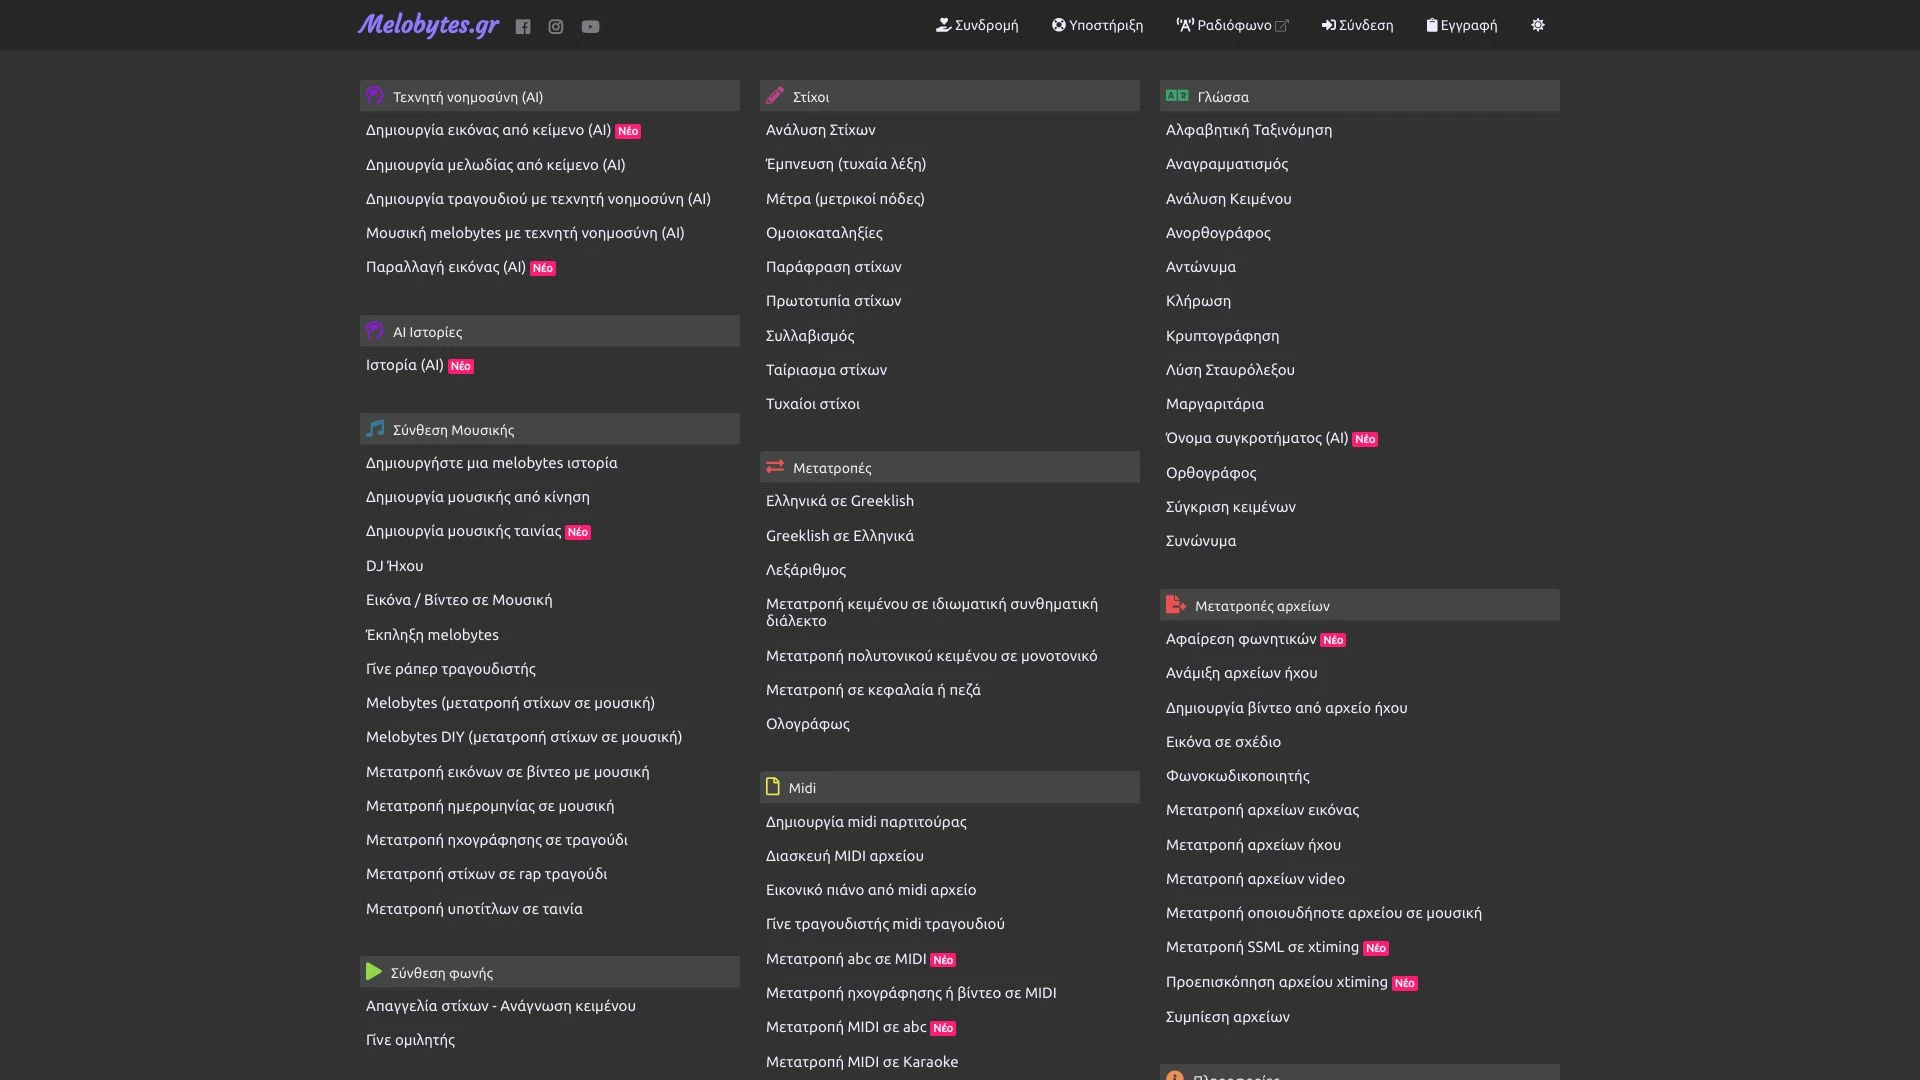Open the Melobytes Facebook page icon
1920x1080 pixels.
tap(523, 25)
